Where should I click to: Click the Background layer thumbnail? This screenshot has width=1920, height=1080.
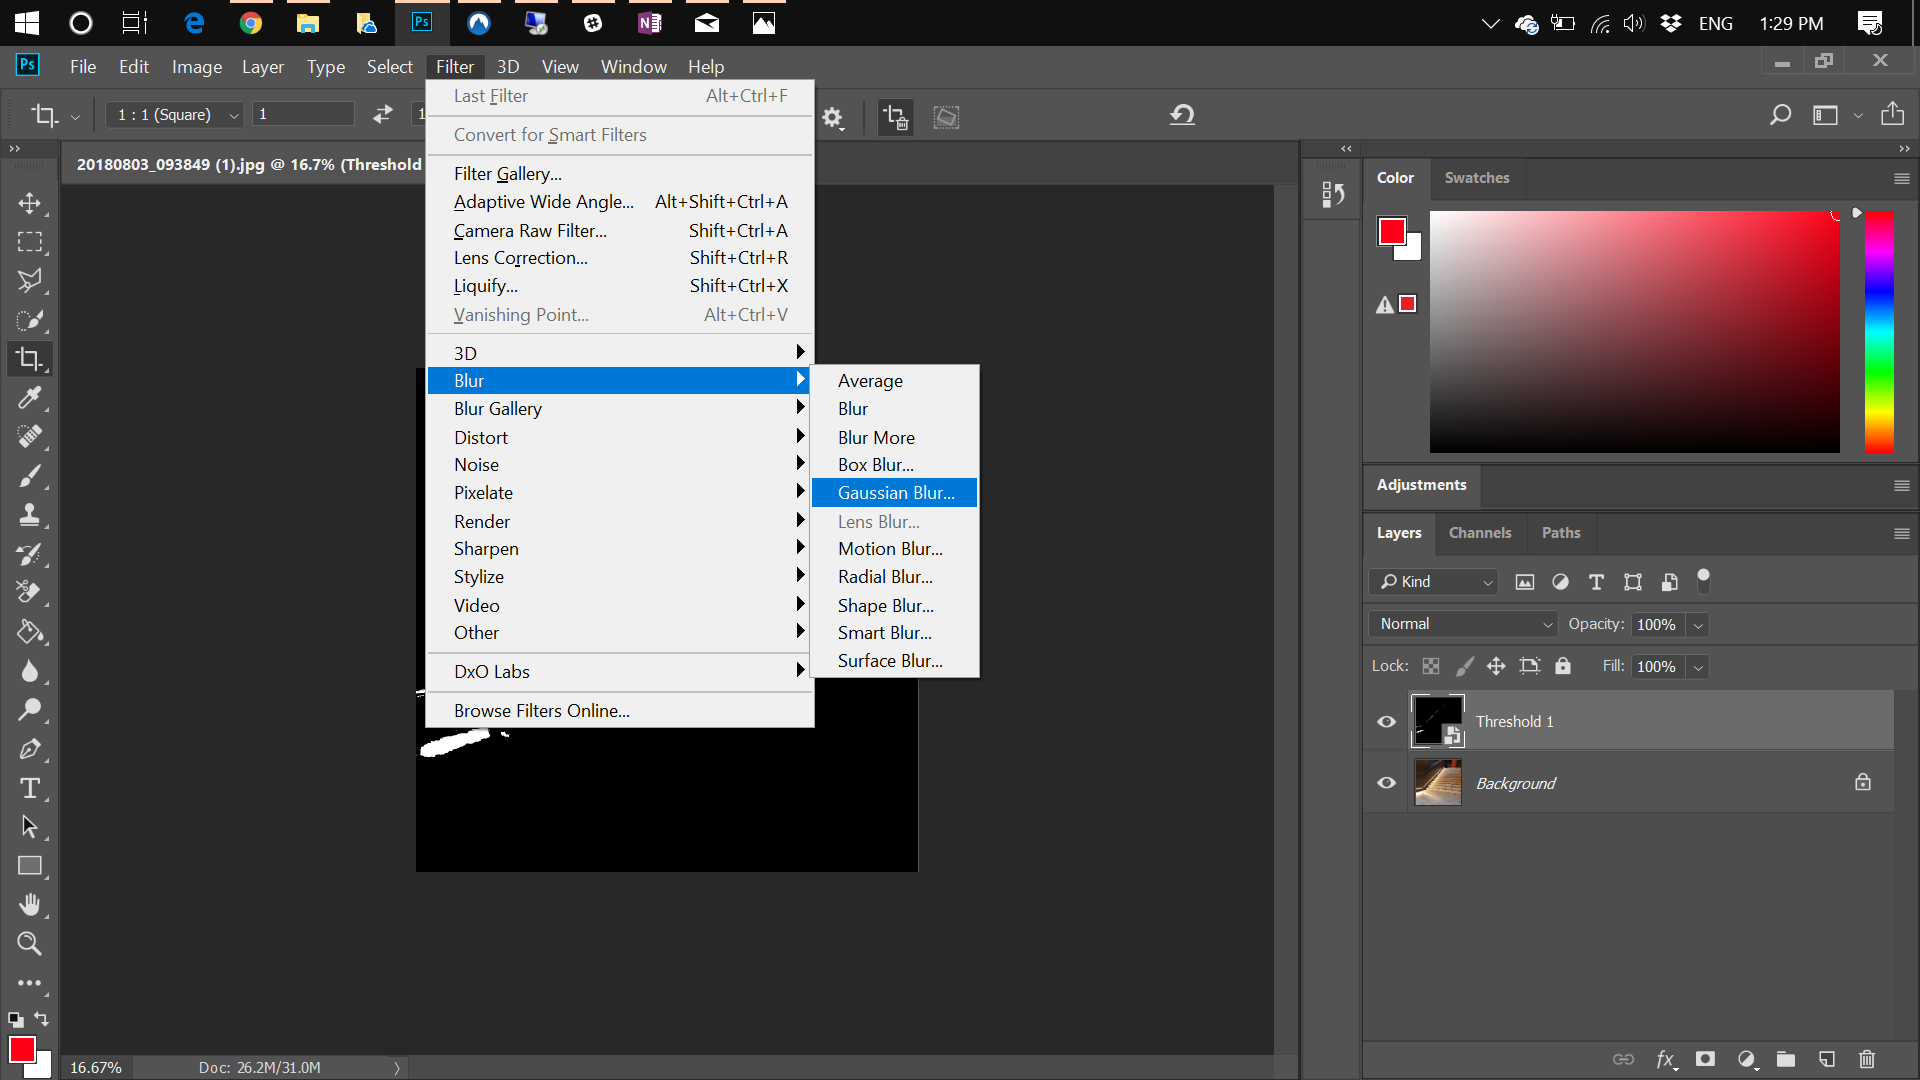1438,783
